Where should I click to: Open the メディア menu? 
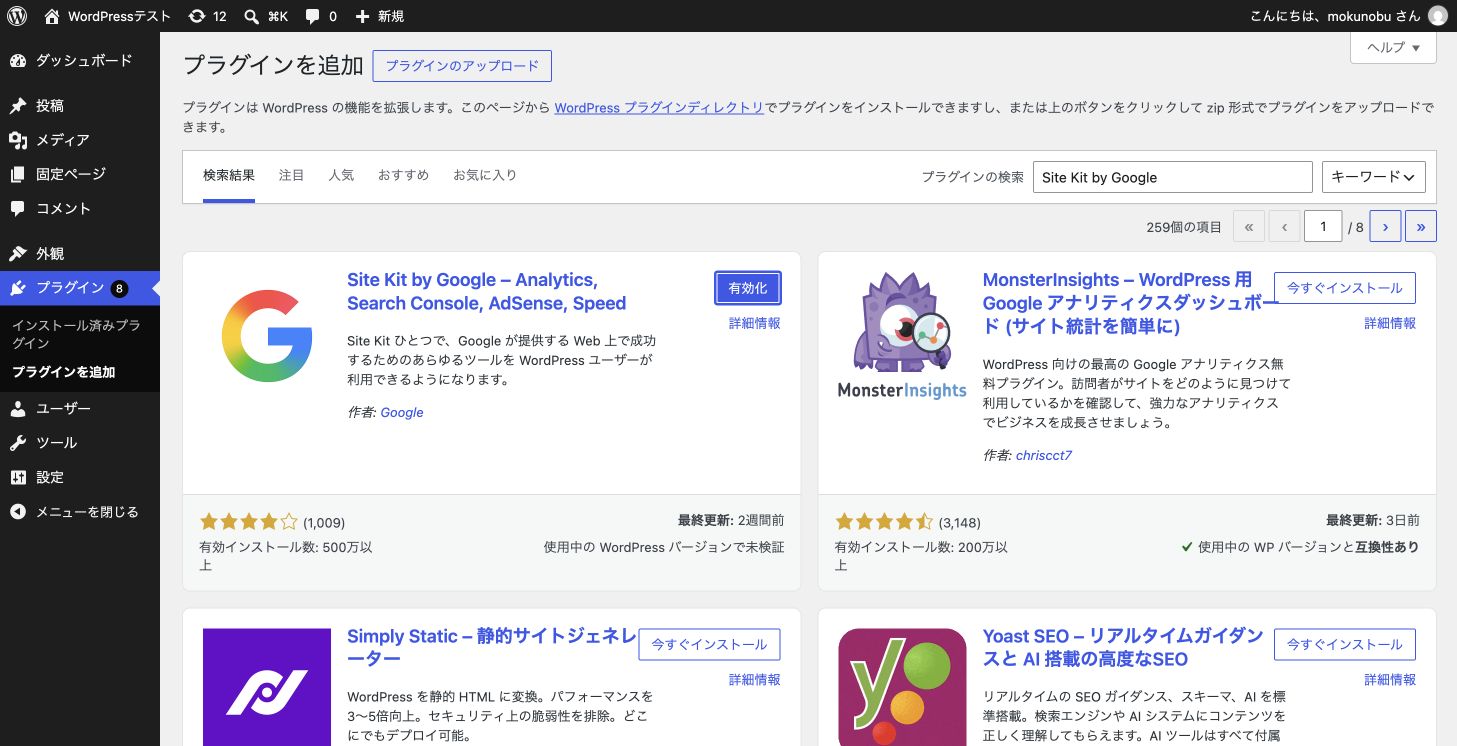point(80,140)
